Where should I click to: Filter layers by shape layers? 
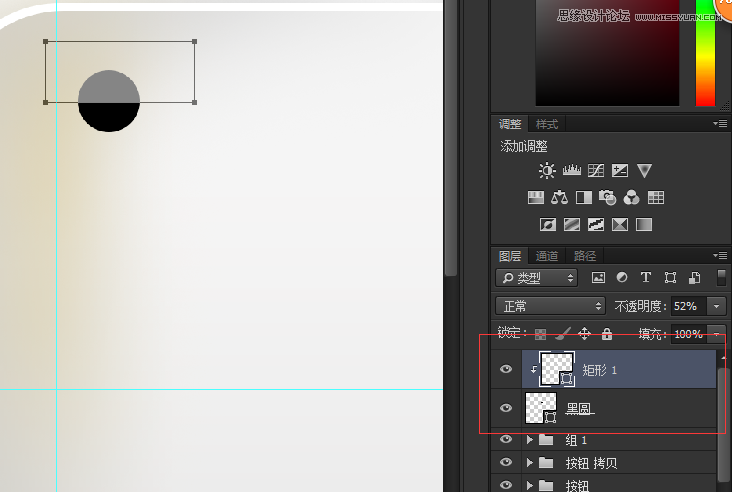click(670, 278)
